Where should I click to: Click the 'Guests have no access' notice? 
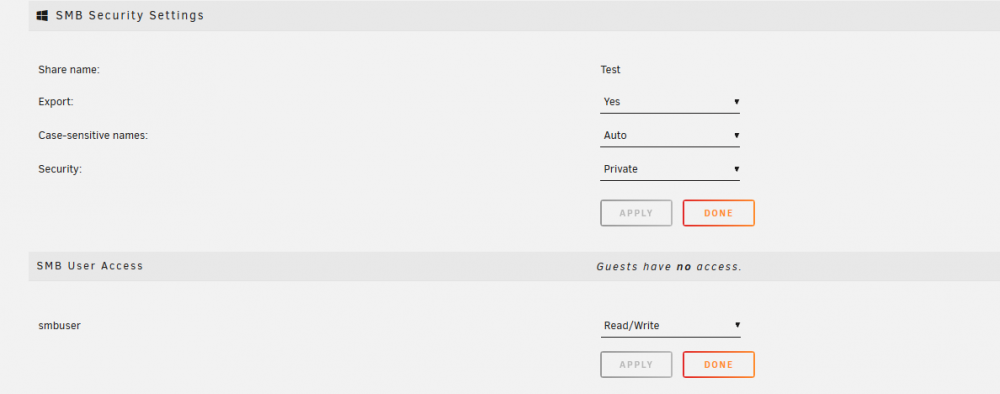[x=669, y=266]
